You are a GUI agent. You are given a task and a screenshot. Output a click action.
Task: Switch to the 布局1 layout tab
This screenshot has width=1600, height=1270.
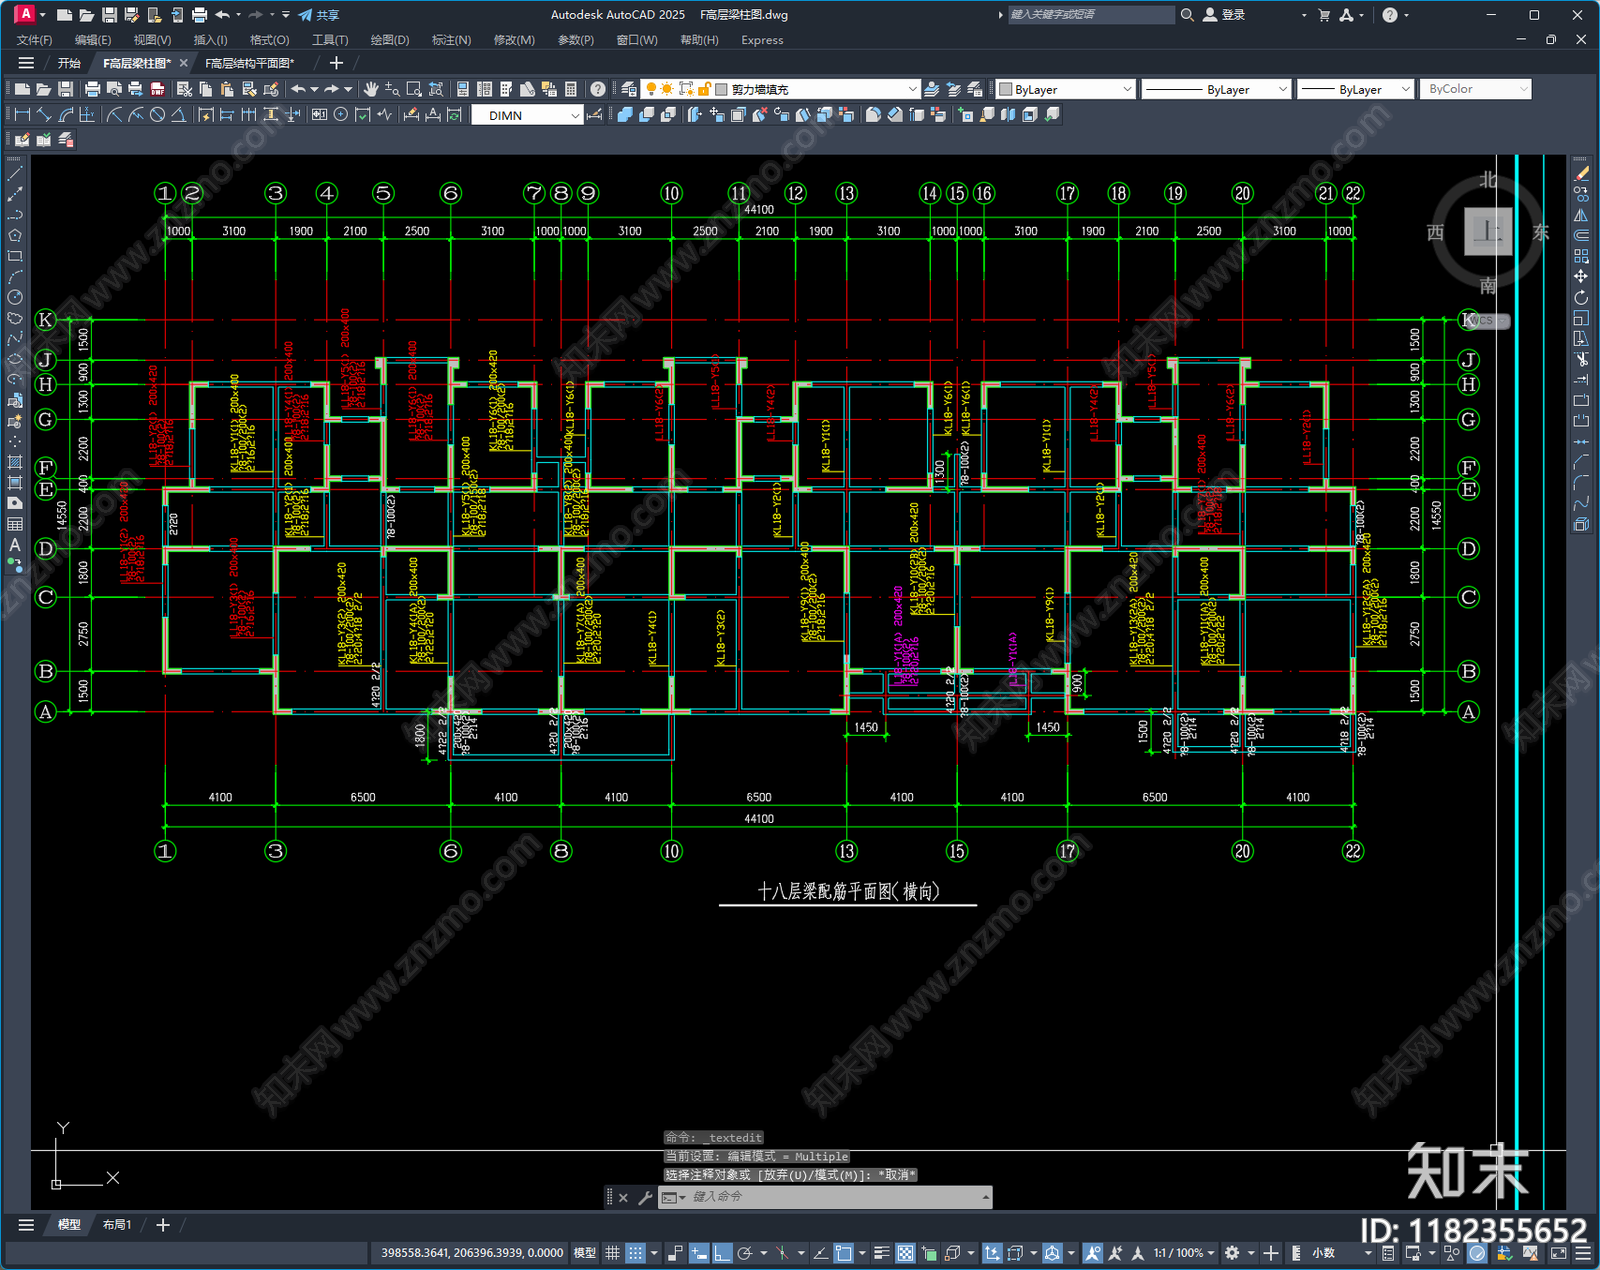(117, 1224)
